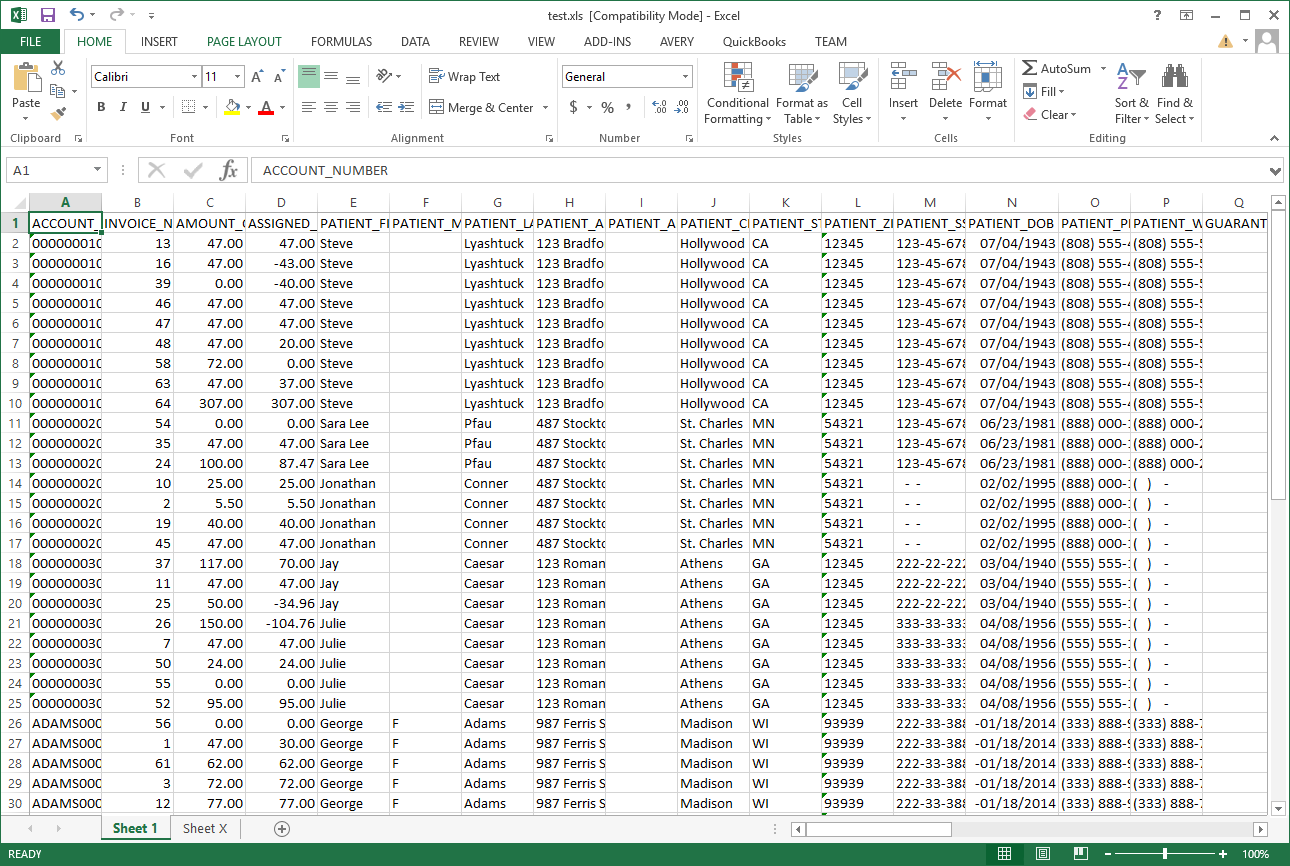Open the Fill dropdown menu
The height and width of the screenshot is (866, 1290).
click(x=1044, y=92)
